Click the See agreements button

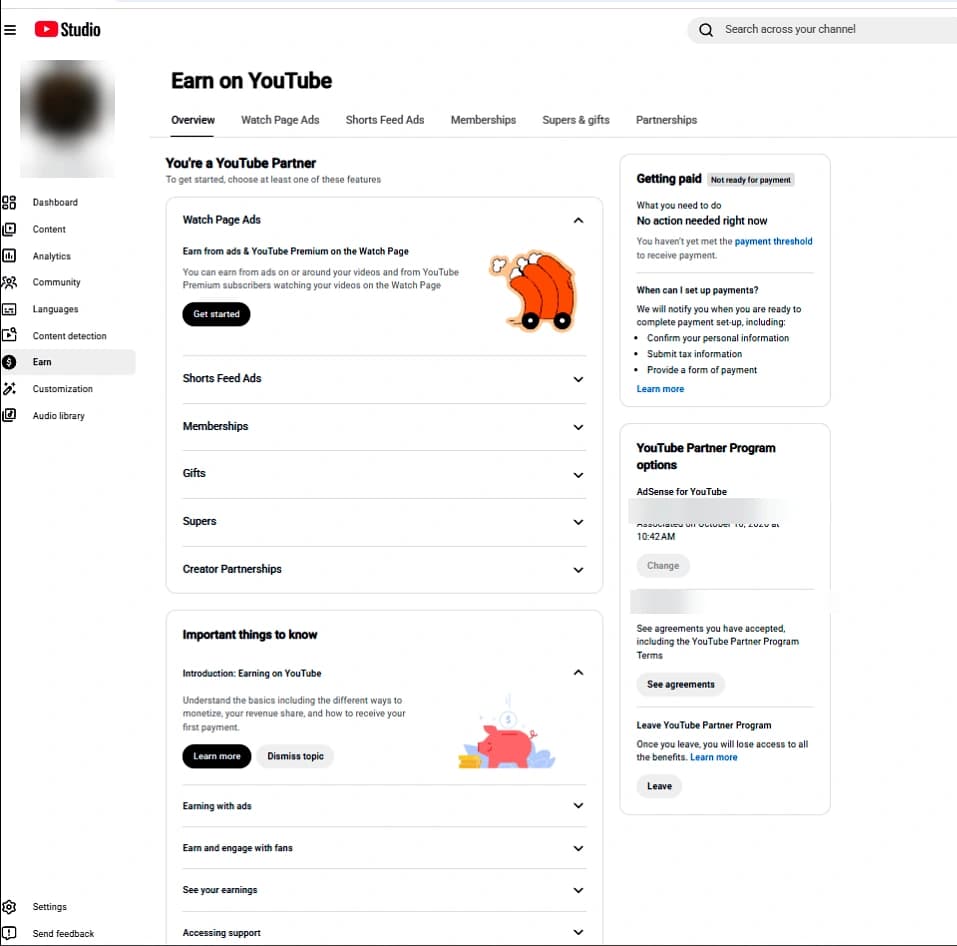pos(681,684)
